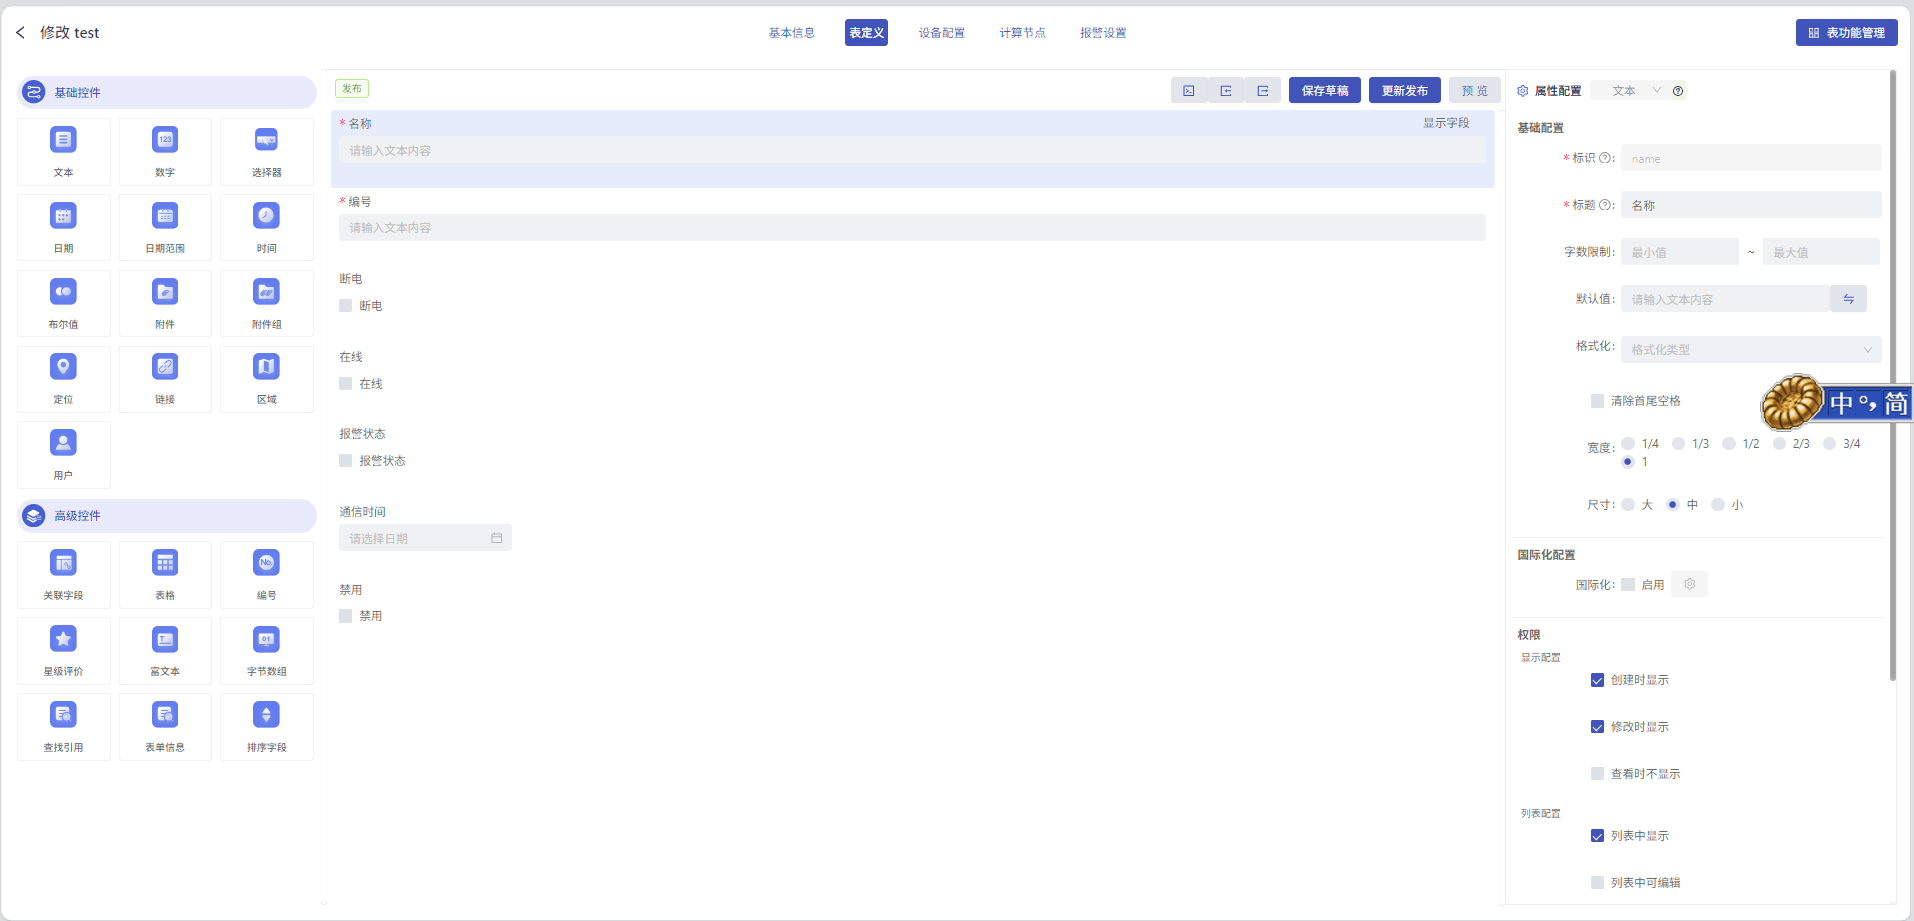Check the 断电 checkbox

tap(345, 306)
